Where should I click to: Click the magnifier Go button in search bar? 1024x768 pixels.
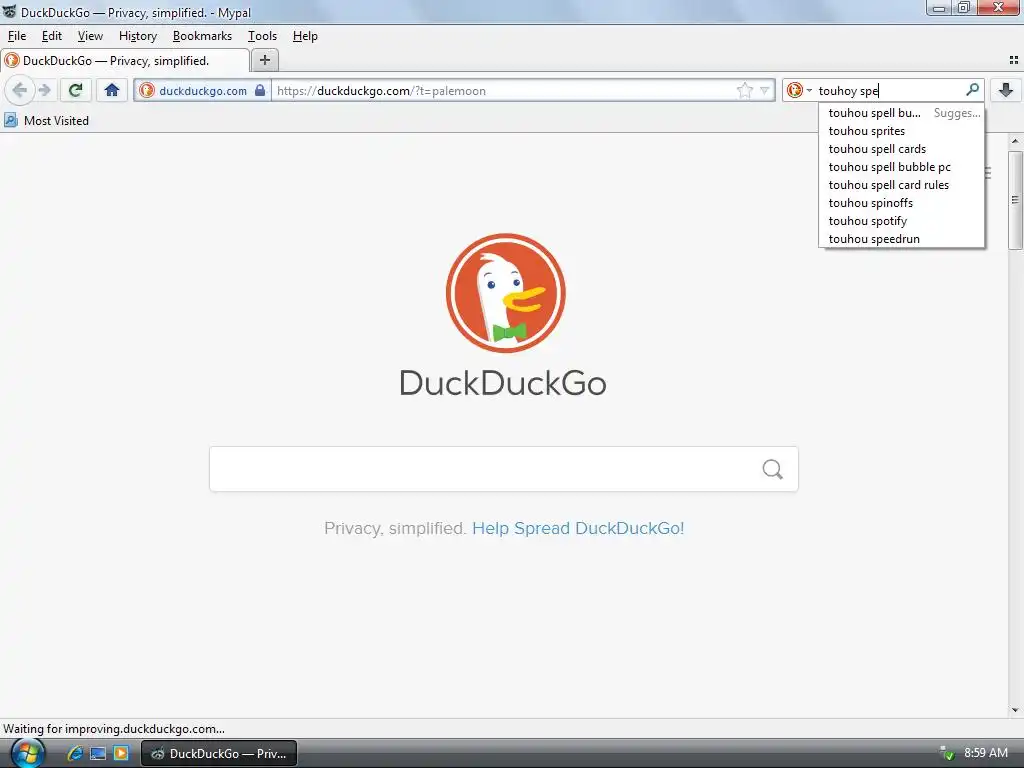coord(972,89)
